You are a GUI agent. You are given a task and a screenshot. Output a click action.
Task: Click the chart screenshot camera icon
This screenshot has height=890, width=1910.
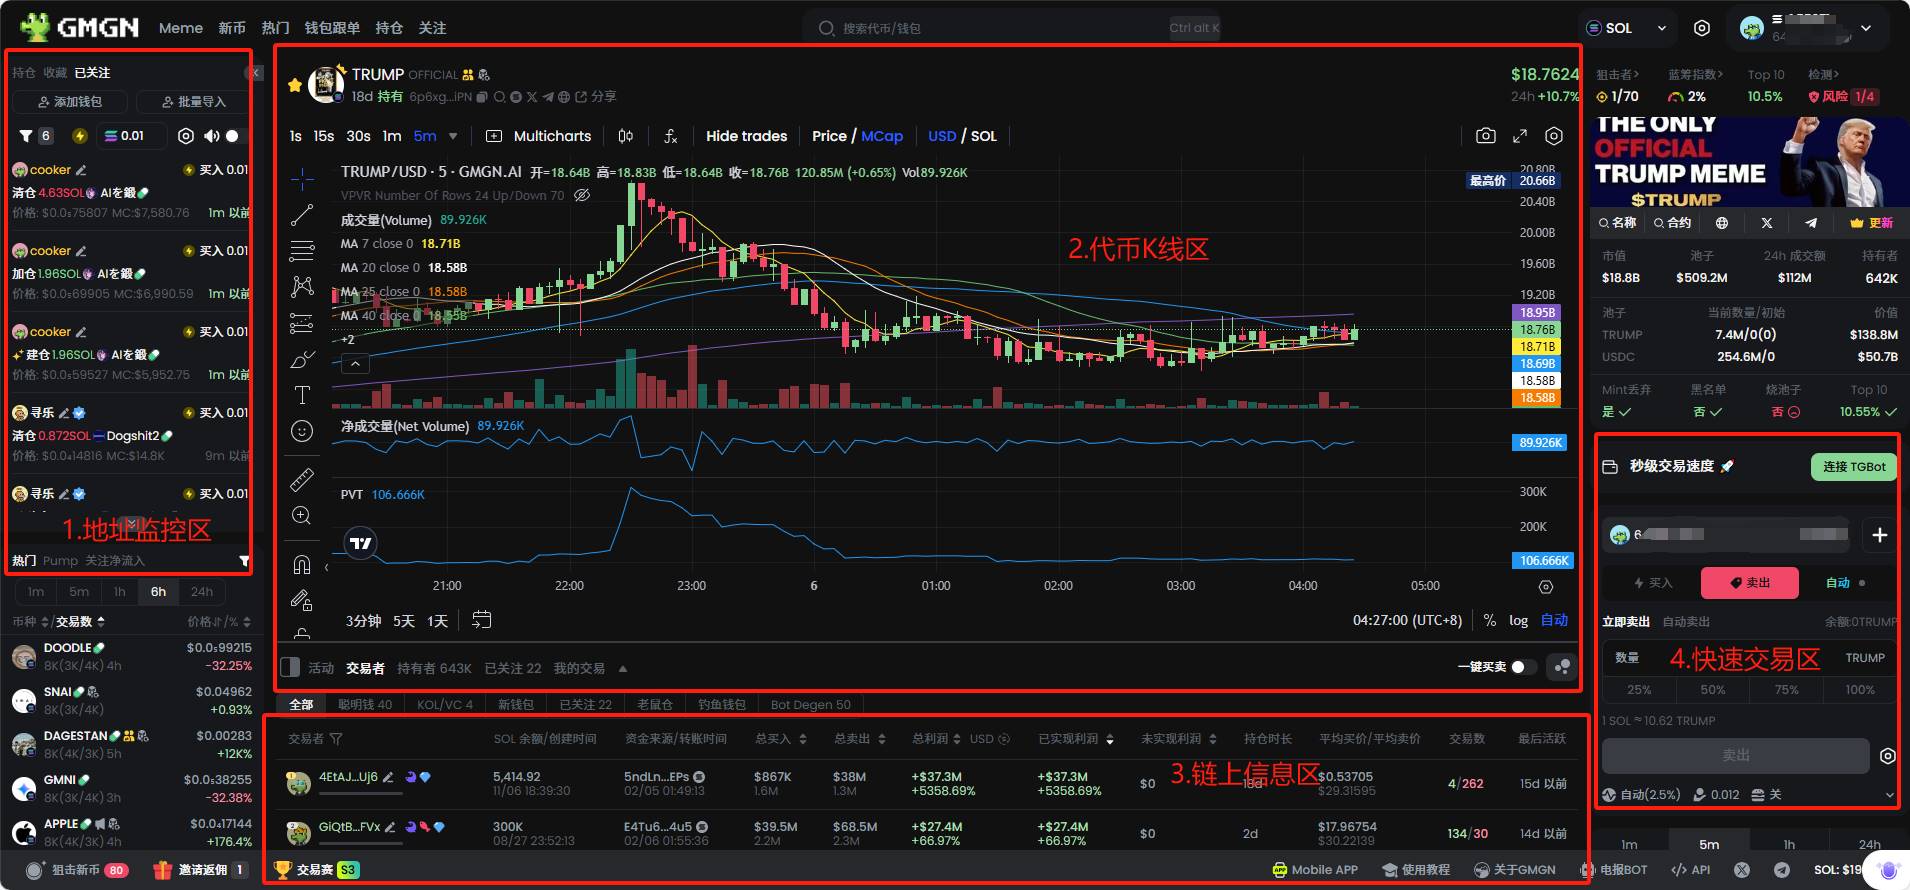click(x=1486, y=136)
